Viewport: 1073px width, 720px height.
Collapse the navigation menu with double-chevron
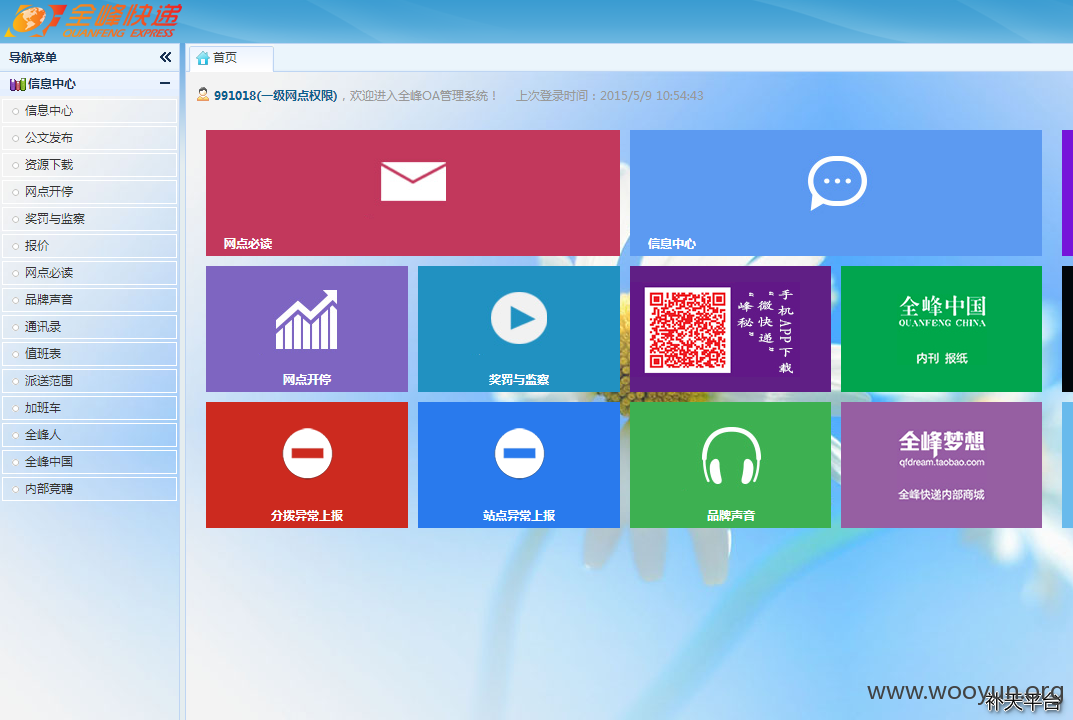pyautogui.click(x=166, y=57)
